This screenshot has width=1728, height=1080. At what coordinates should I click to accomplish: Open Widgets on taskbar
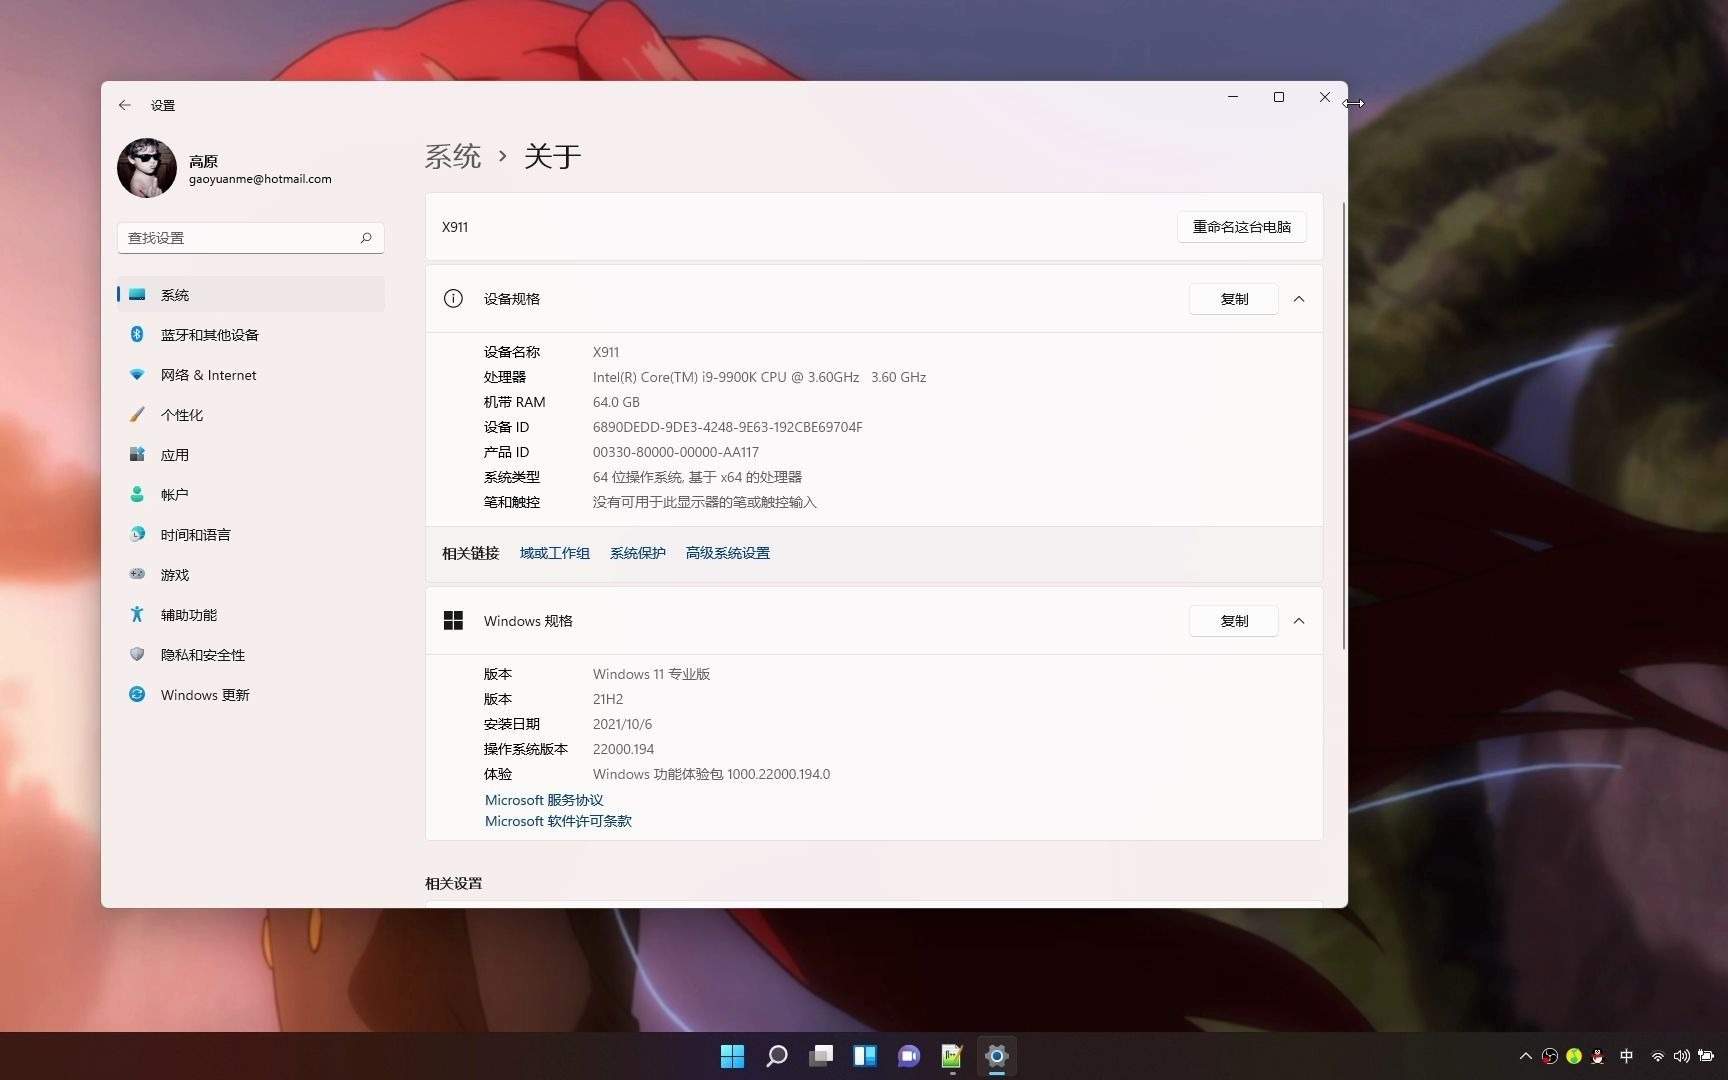click(x=864, y=1056)
